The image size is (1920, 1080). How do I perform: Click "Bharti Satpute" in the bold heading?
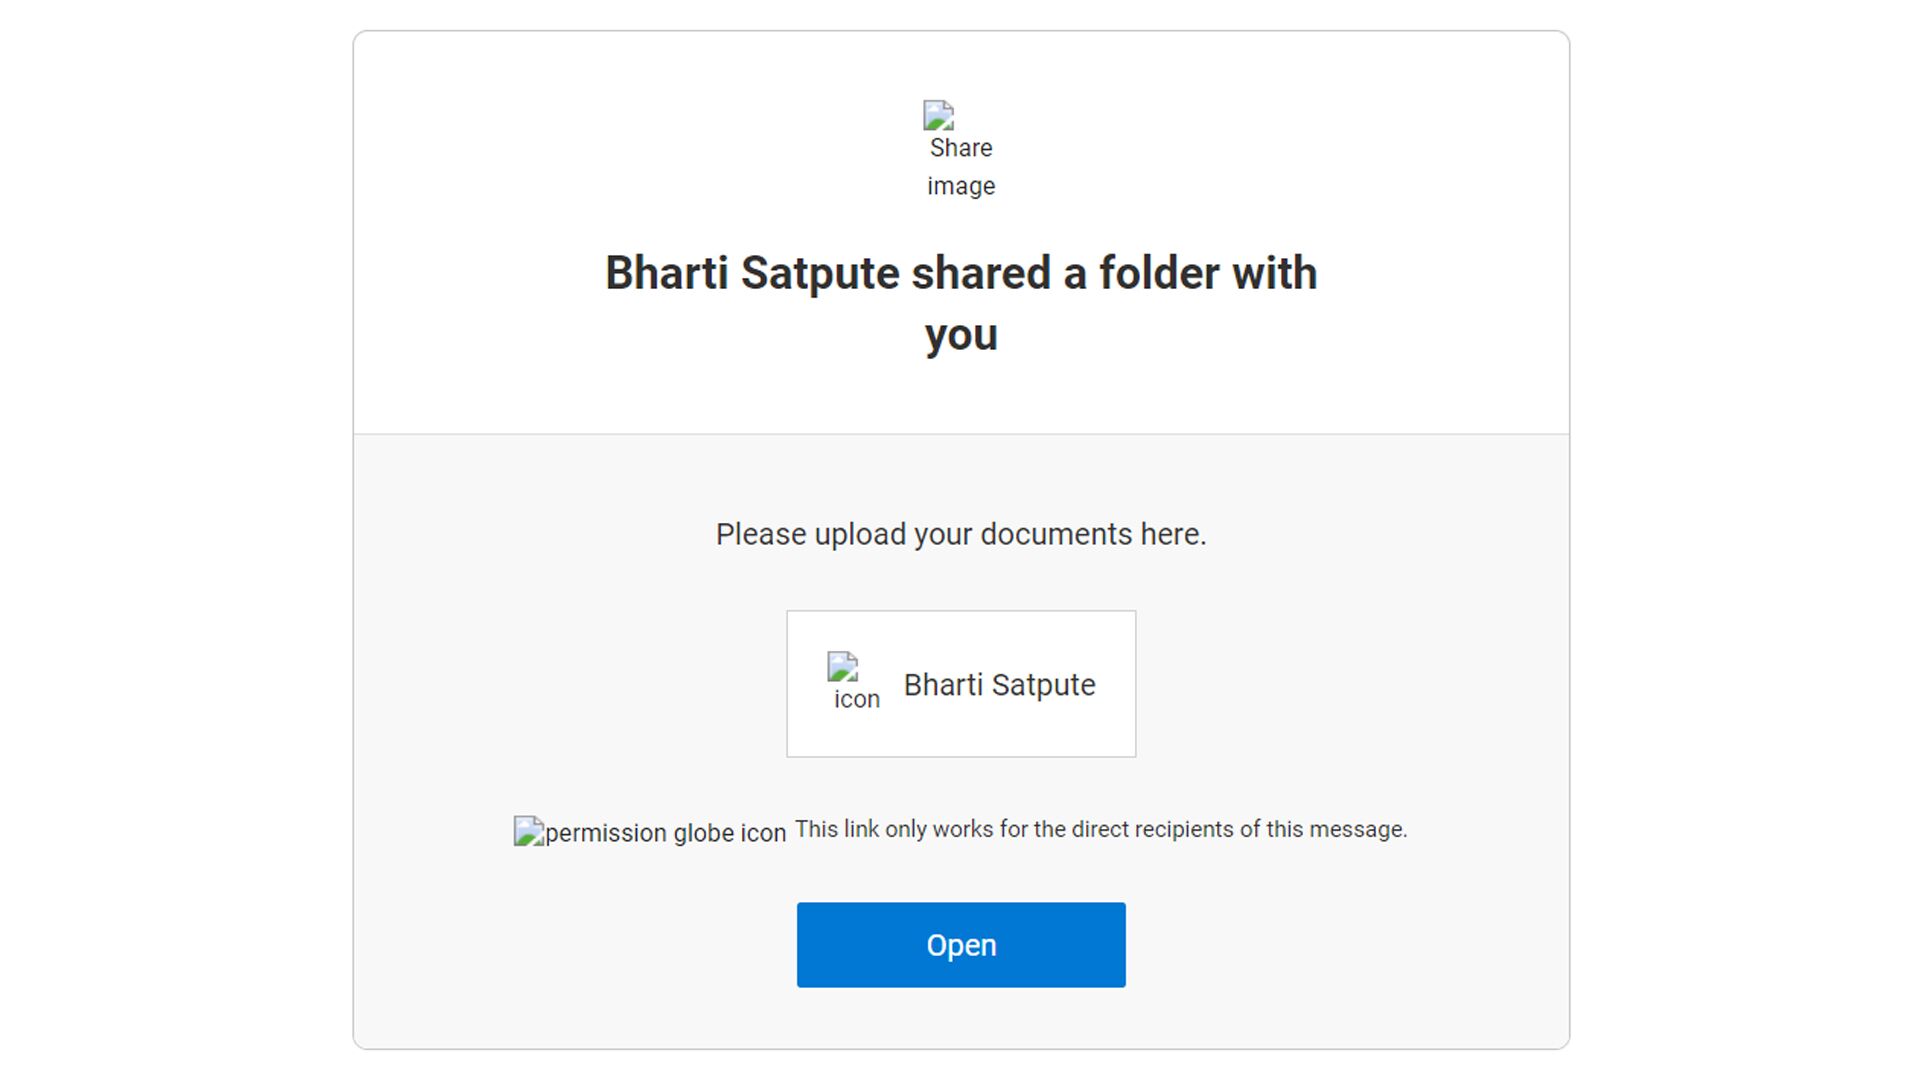[752, 273]
